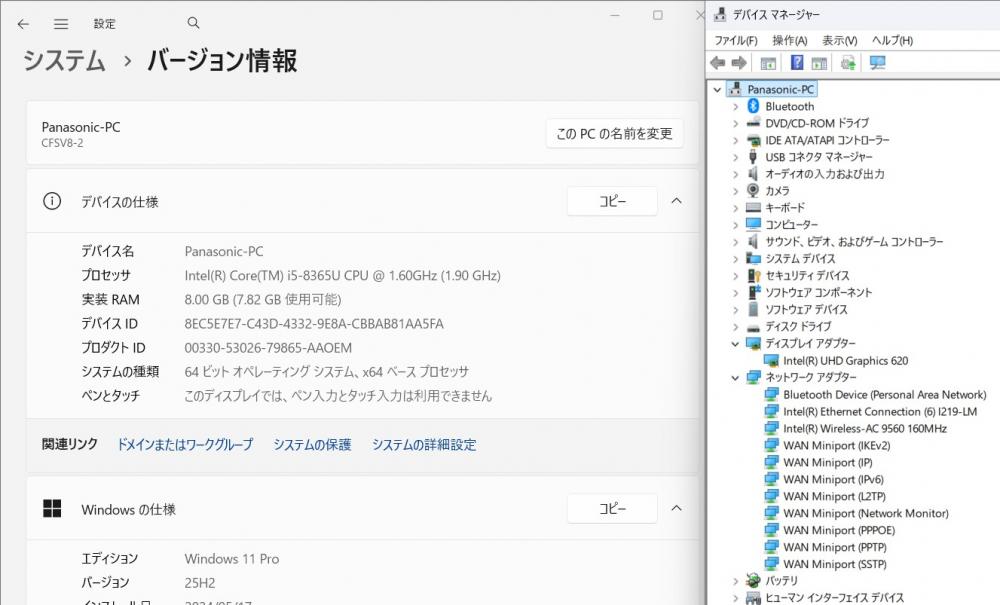Click the blue help question-mark toolbar icon
Viewport: 1000px width, 605px height.
tap(797, 62)
